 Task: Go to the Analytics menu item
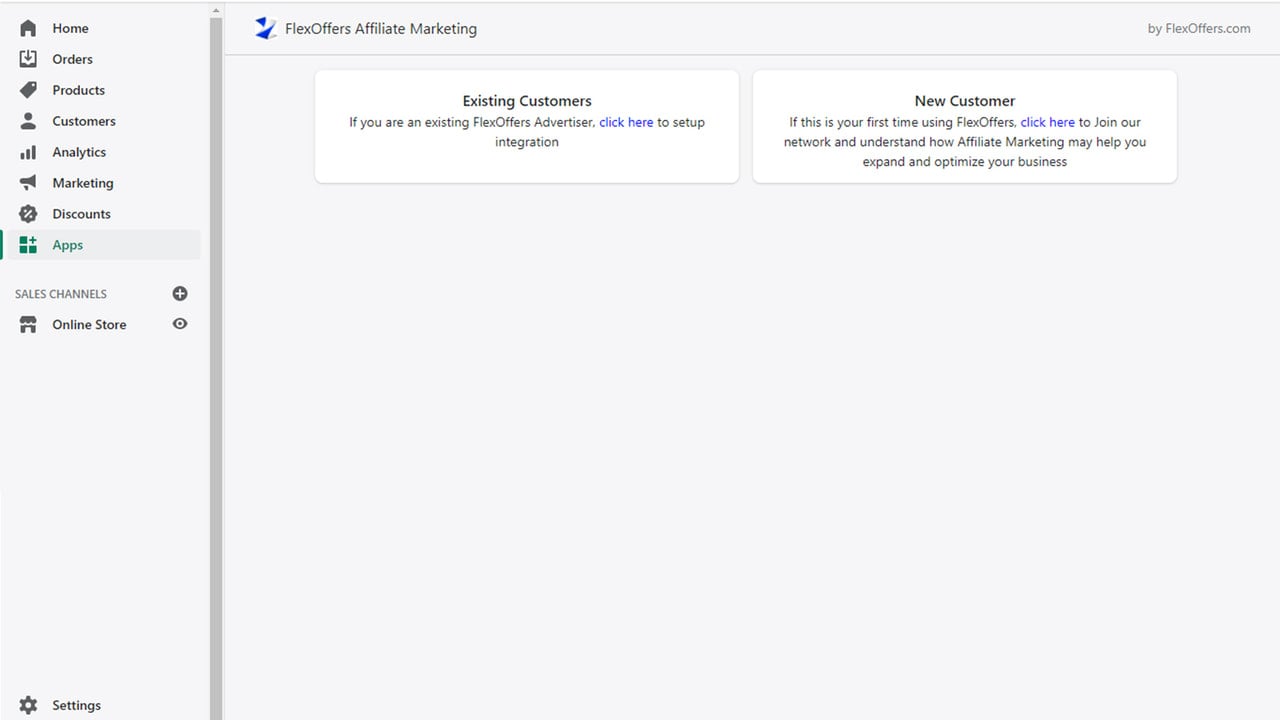79,152
